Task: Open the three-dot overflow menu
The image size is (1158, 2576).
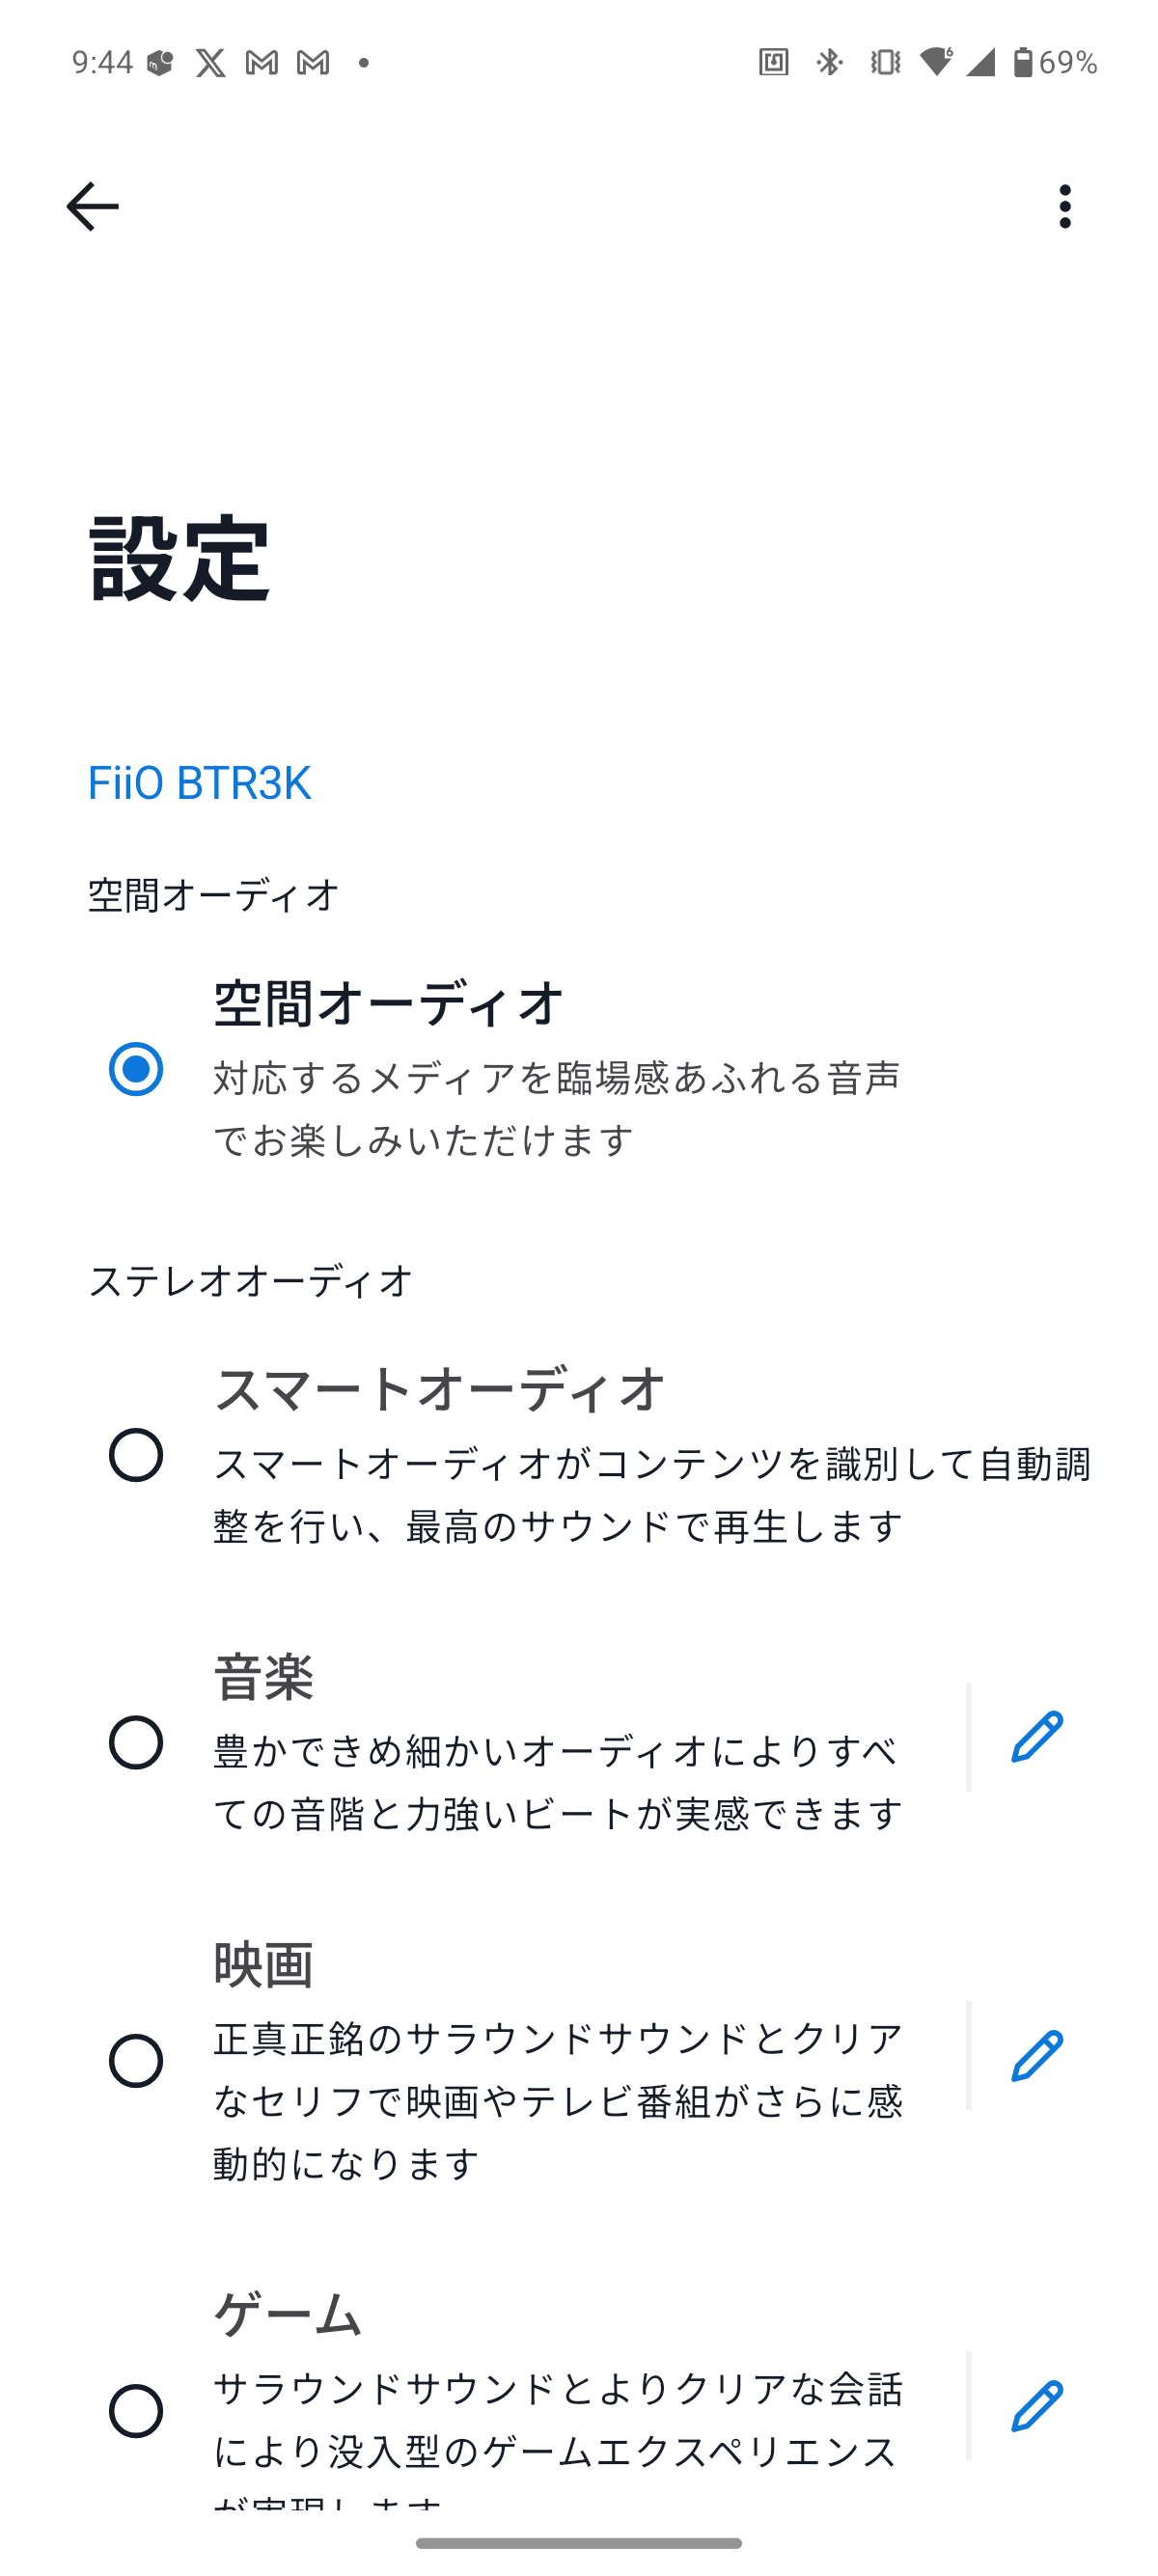Action: (x=1064, y=206)
